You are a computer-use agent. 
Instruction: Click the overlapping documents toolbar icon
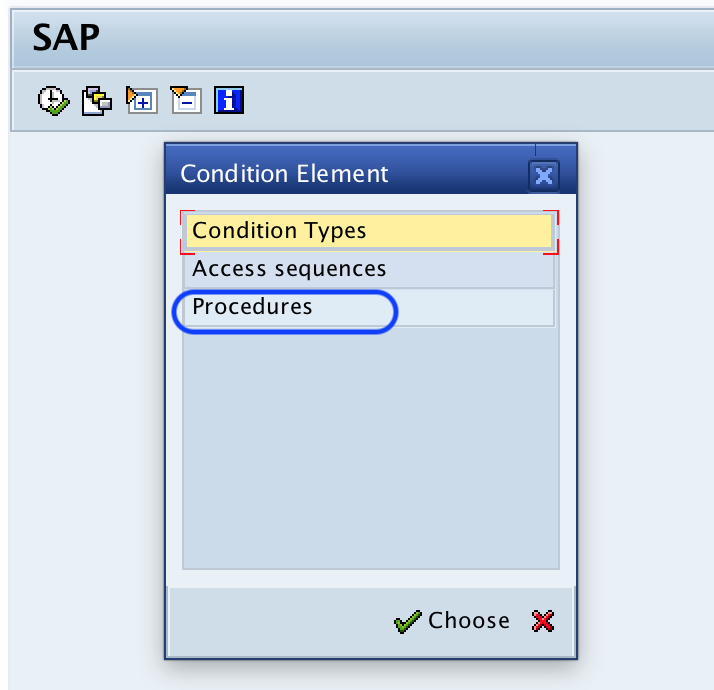click(x=97, y=100)
